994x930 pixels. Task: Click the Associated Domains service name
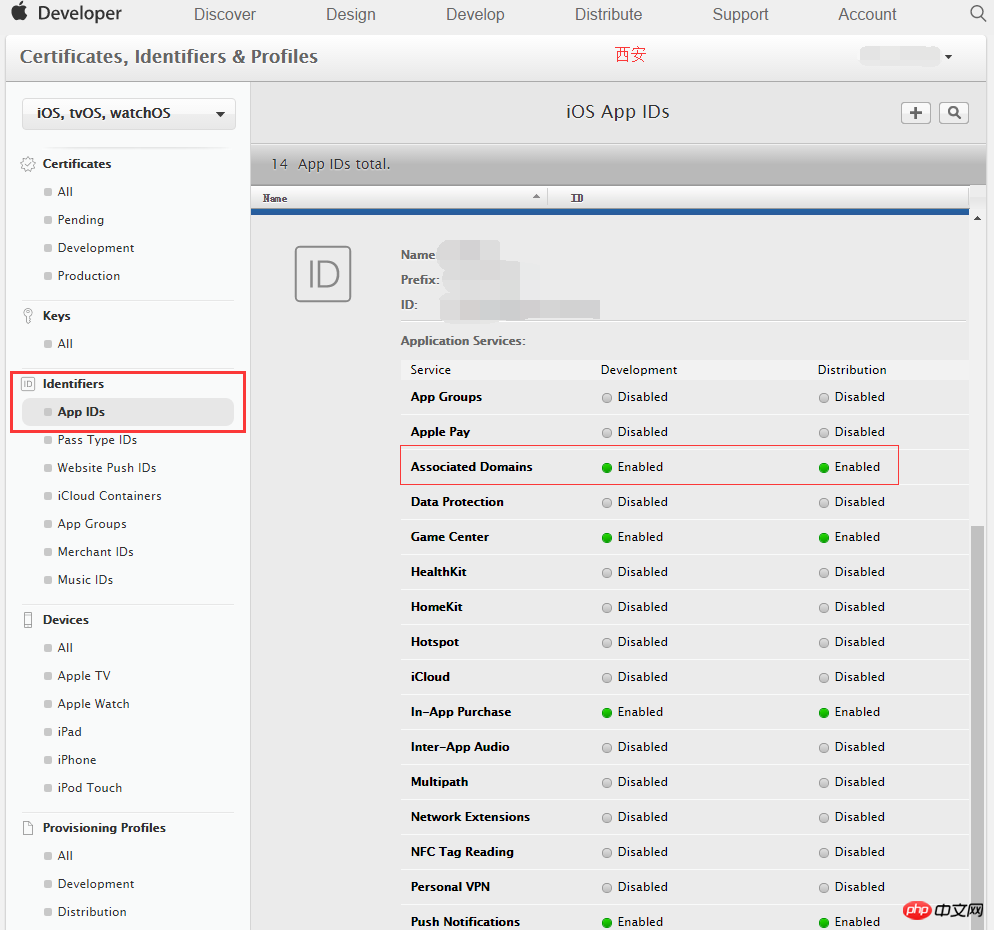click(x=471, y=467)
